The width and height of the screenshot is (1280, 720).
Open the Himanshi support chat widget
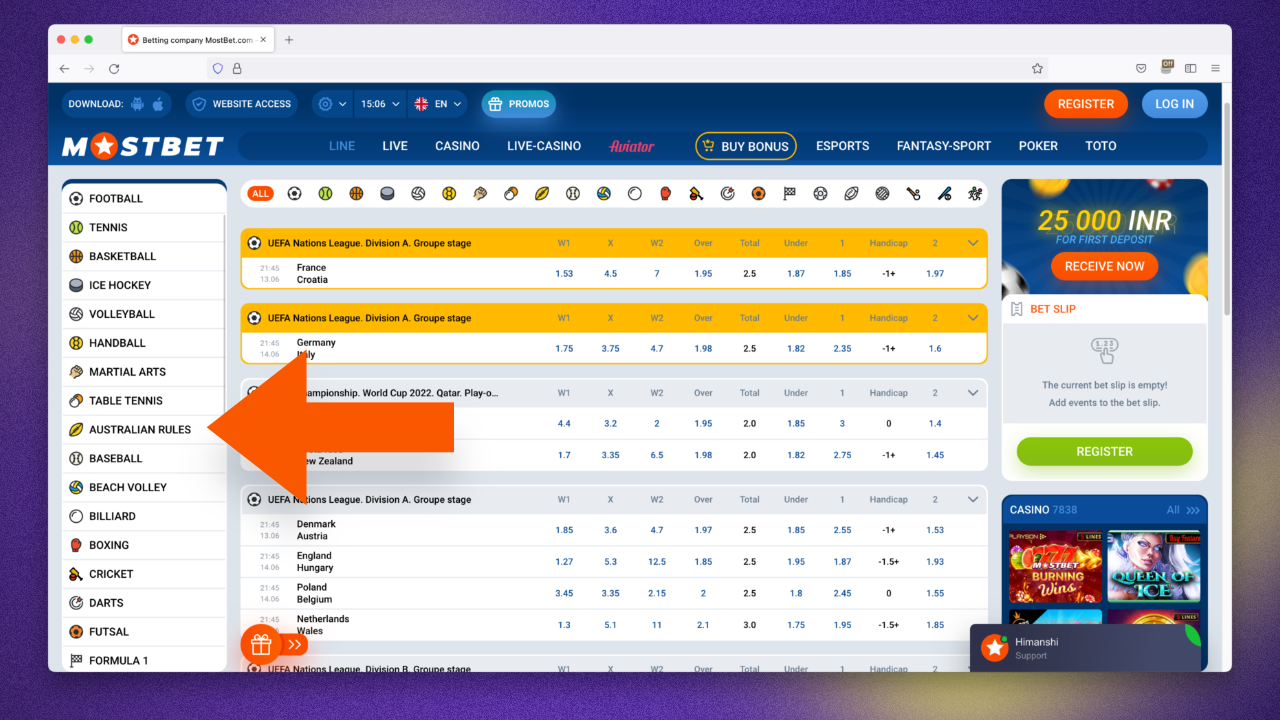(x=1086, y=648)
